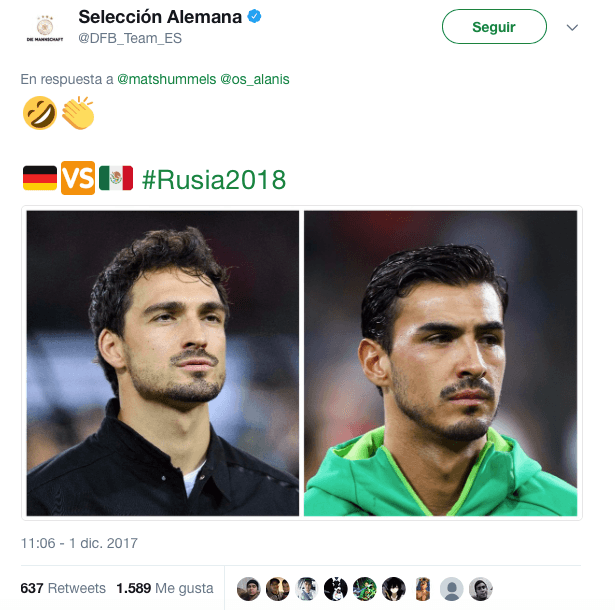615x610 pixels.
Task: Open the tweet timestamp 11:06 - 1 dic. 2017
Action: (x=79, y=543)
